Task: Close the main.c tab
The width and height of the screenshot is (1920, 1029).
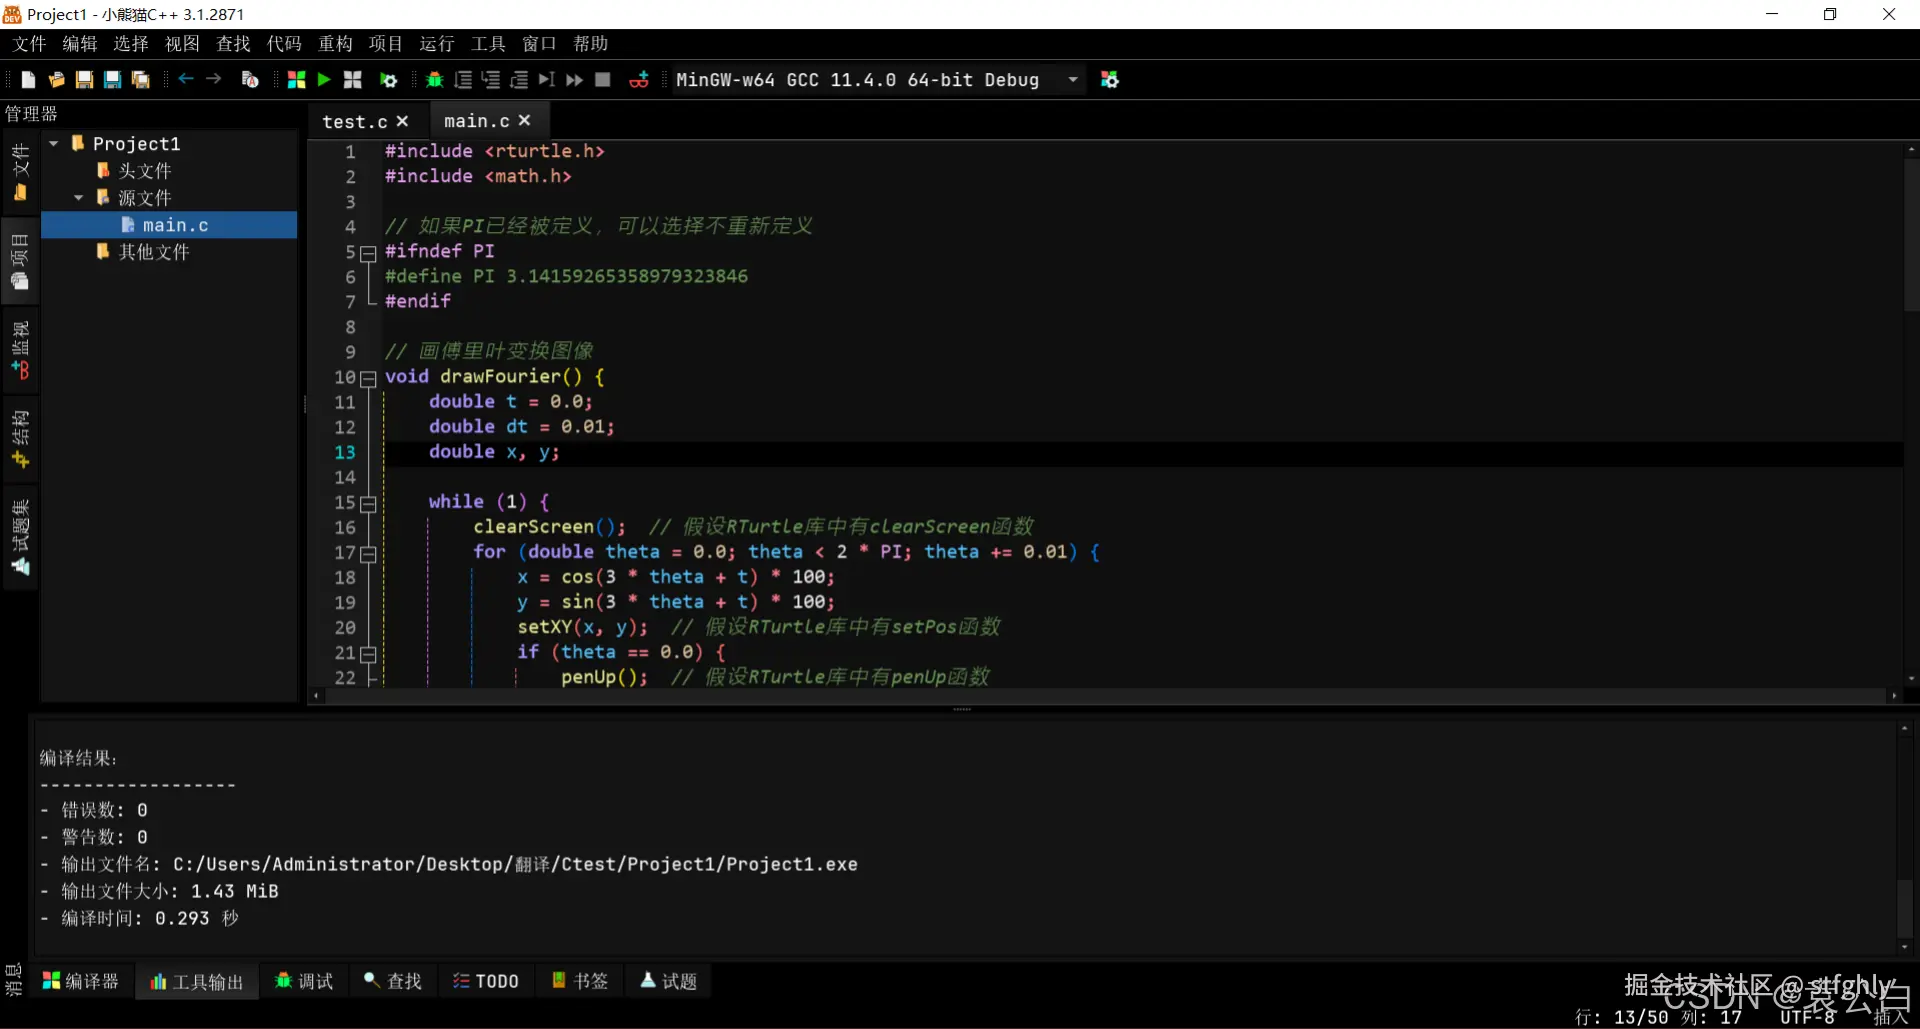Action: (x=524, y=120)
